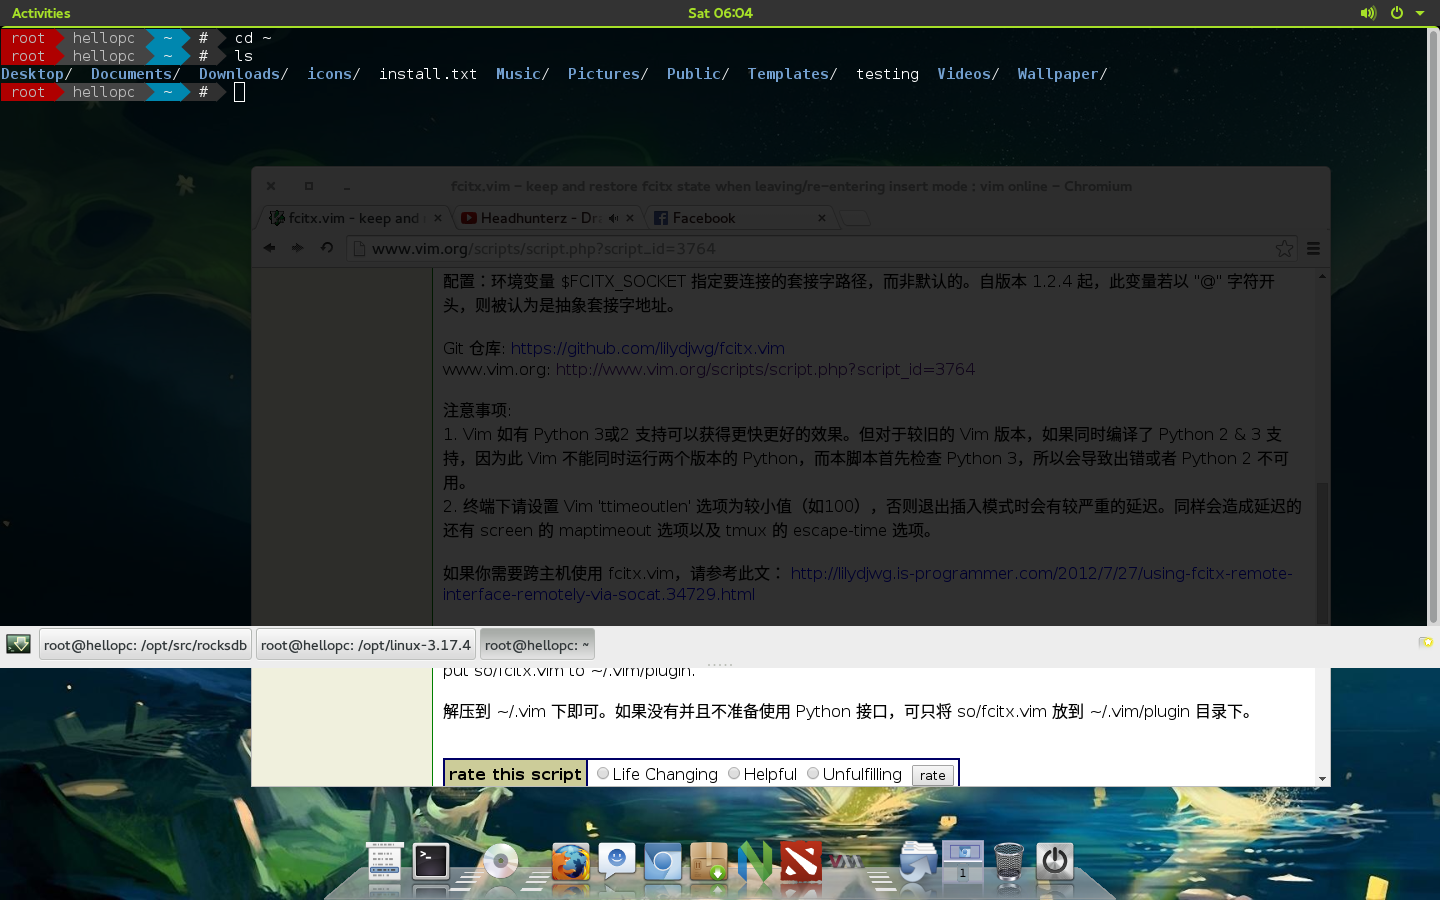Image resolution: width=1440 pixels, height=900 pixels.
Task: Click the power shutdown icon in dock
Action: click(x=1055, y=861)
